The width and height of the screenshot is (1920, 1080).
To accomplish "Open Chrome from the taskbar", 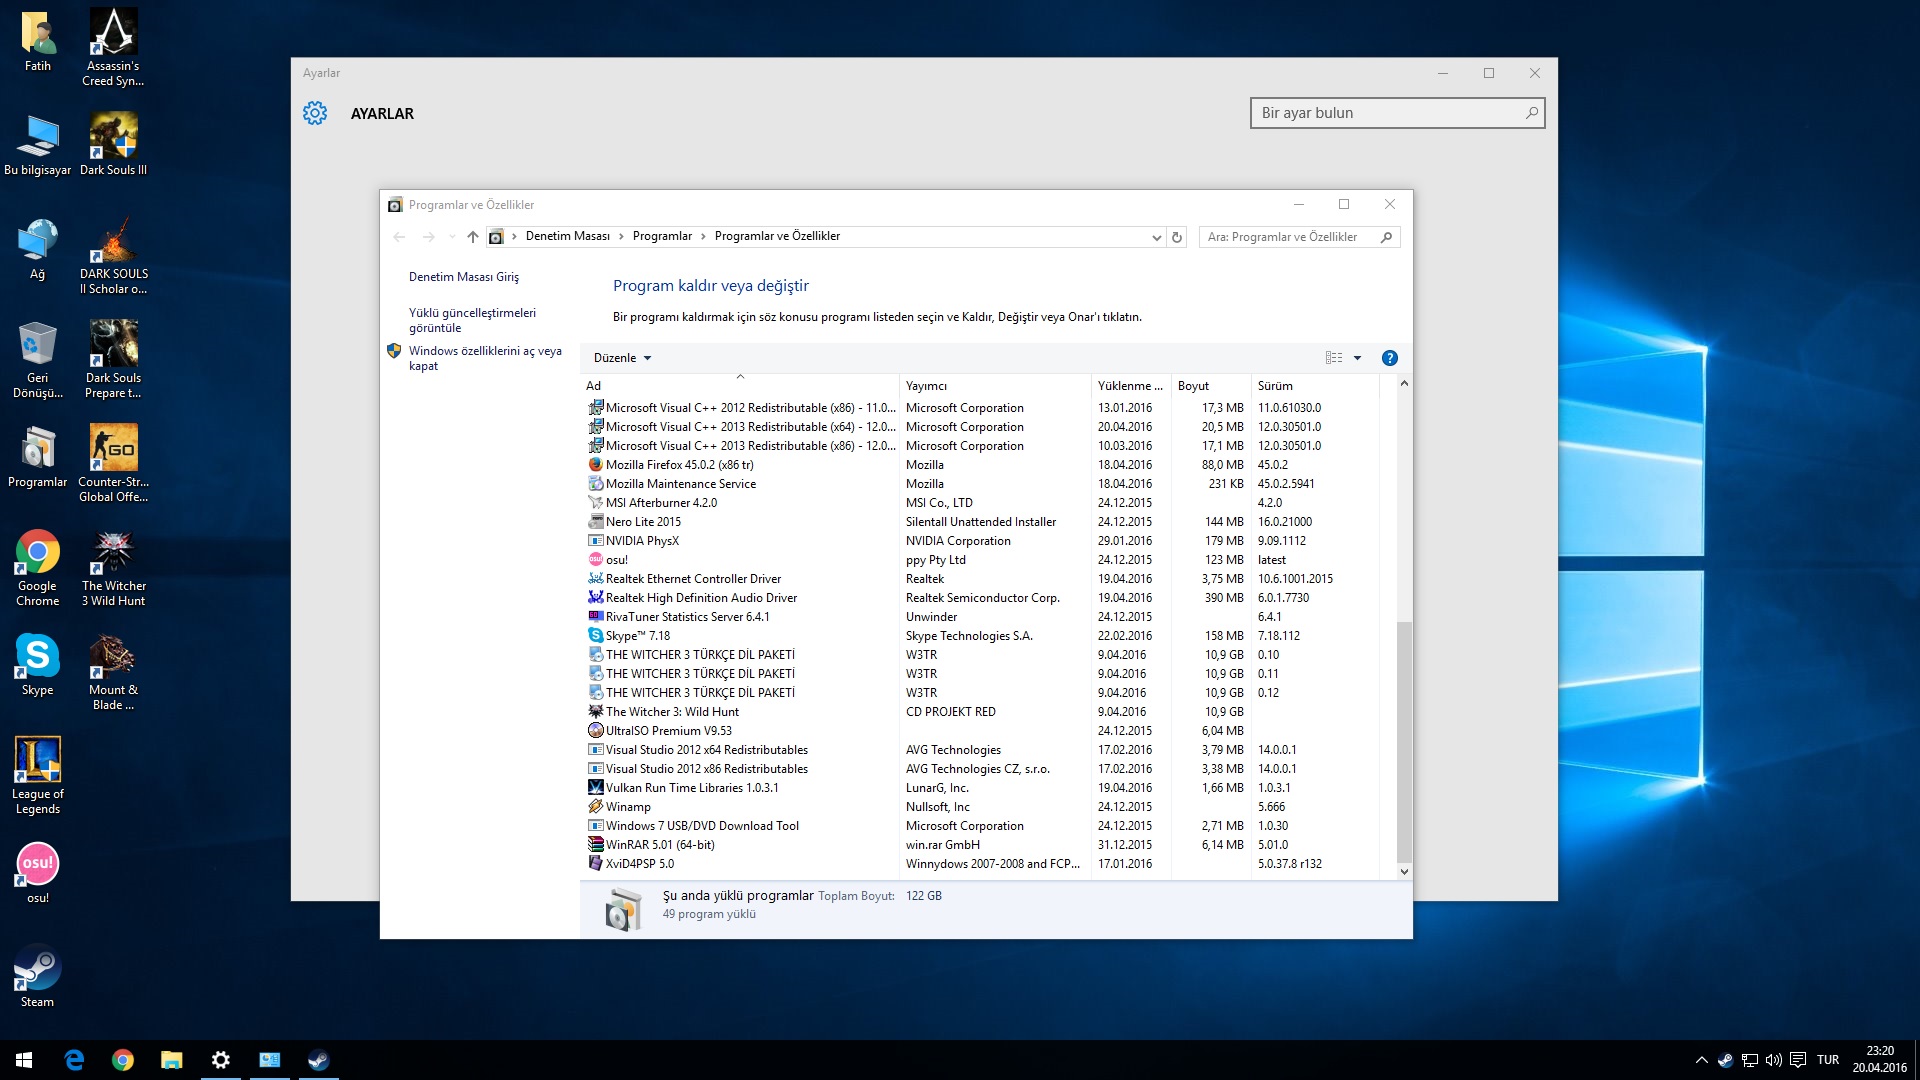I will point(123,1060).
